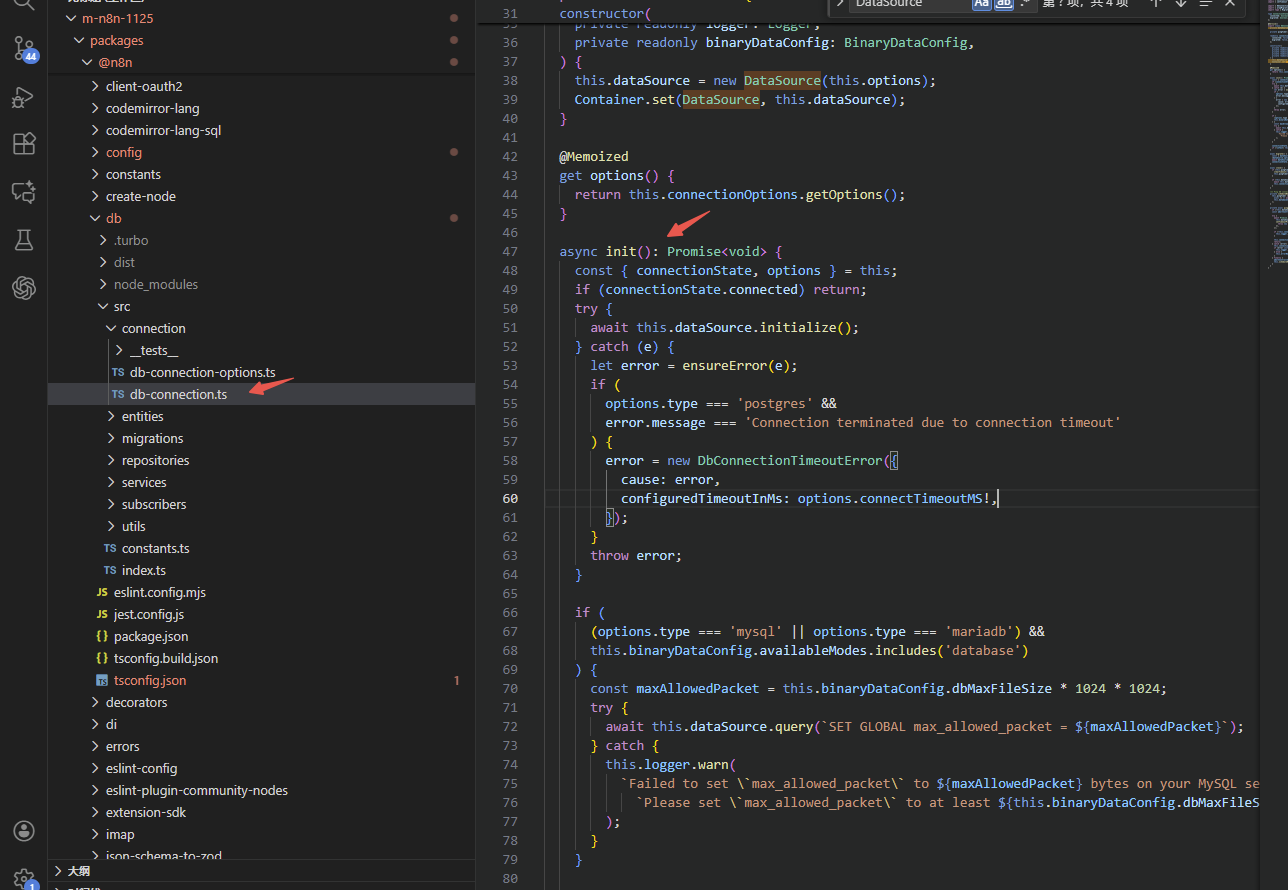Toggle Match Case in find widget

pyautogui.click(x=981, y=4)
